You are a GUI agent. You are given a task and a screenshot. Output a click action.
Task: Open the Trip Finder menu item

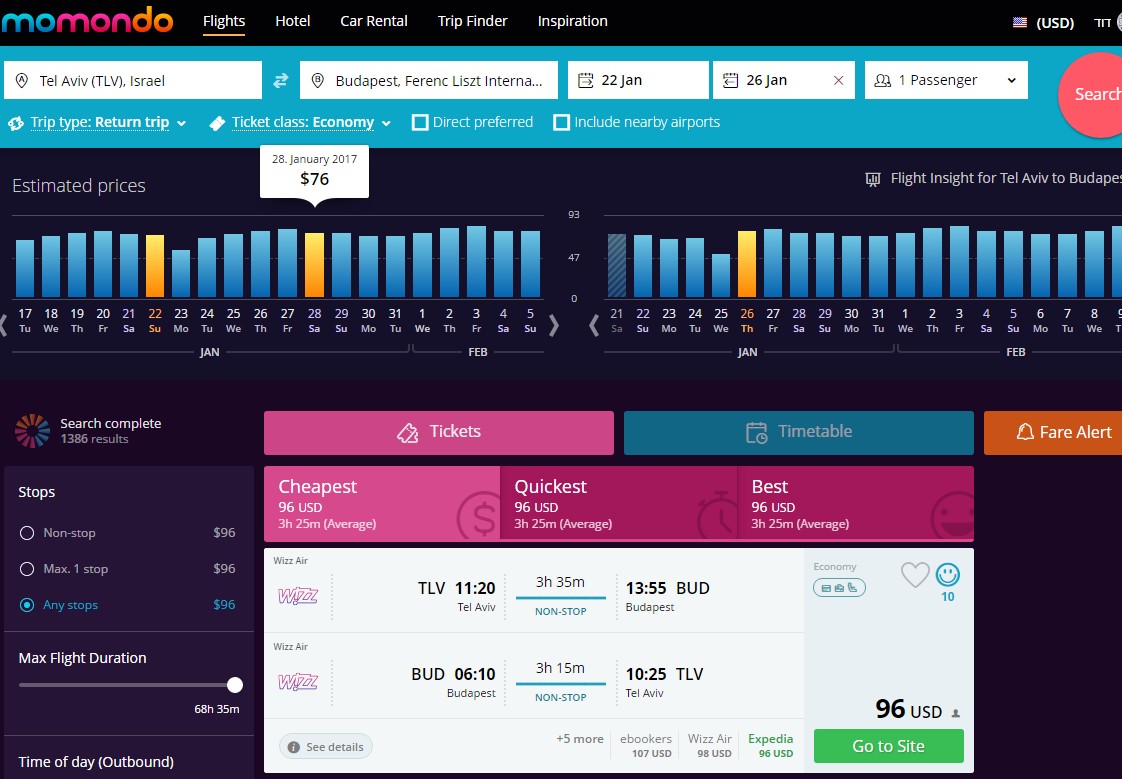[472, 21]
